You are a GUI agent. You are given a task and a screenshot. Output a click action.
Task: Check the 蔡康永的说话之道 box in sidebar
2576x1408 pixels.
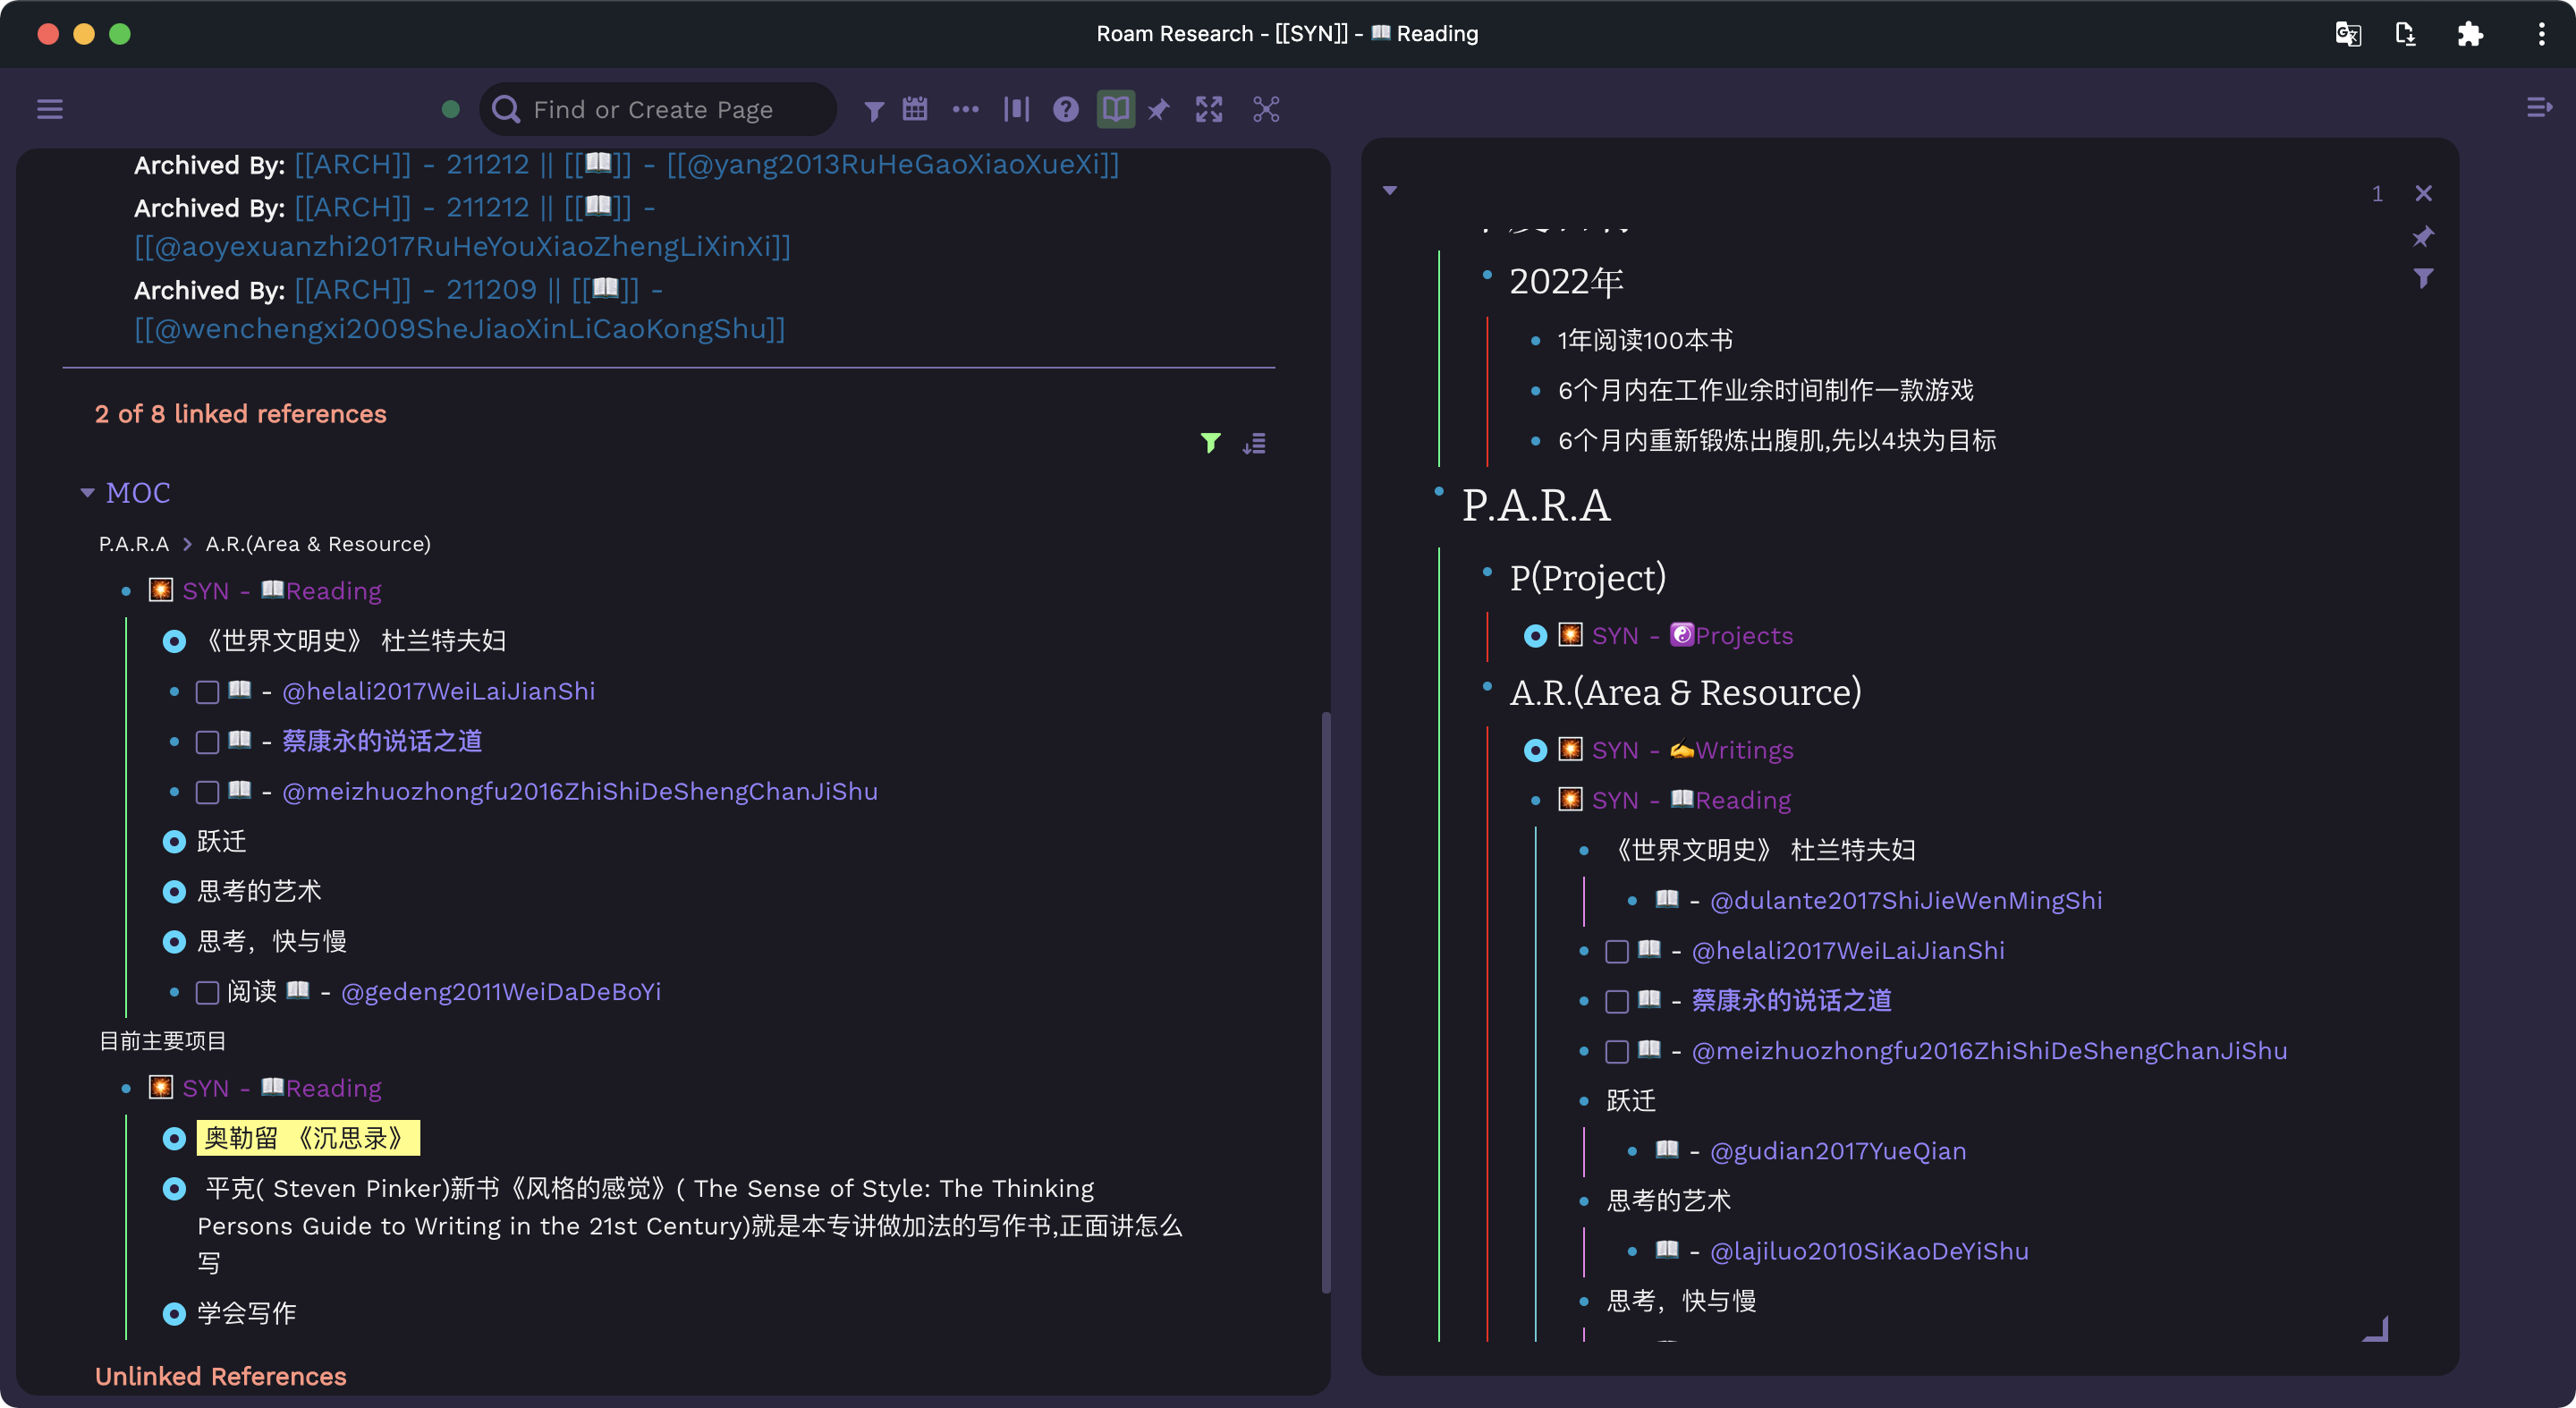click(x=1617, y=1001)
